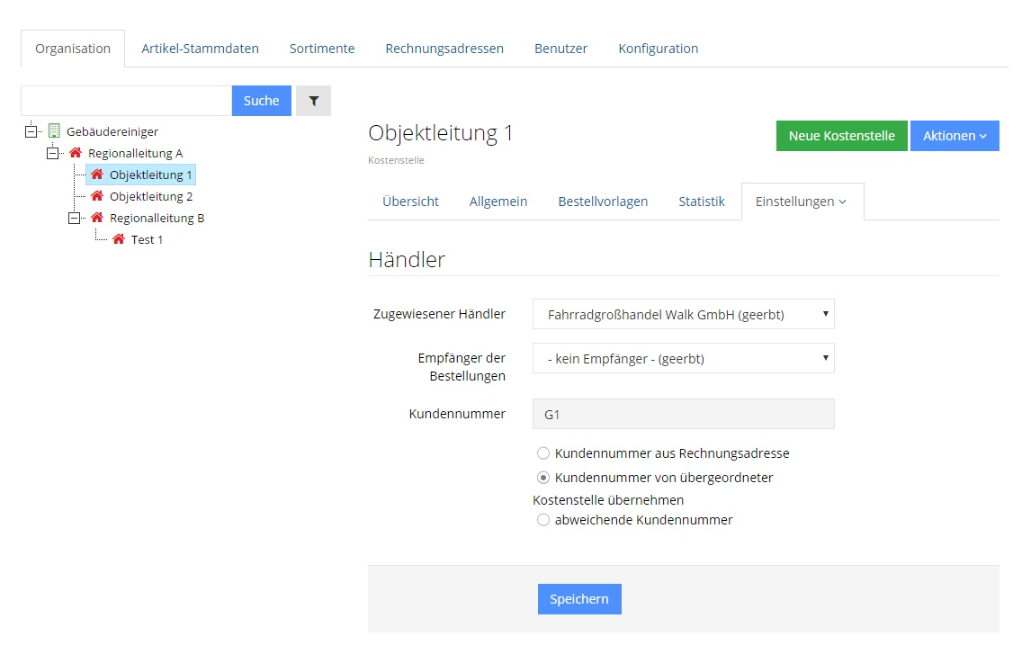The width and height of the screenshot is (1033, 657).
Task: Click the search input field
Action: click(x=126, y=101)
